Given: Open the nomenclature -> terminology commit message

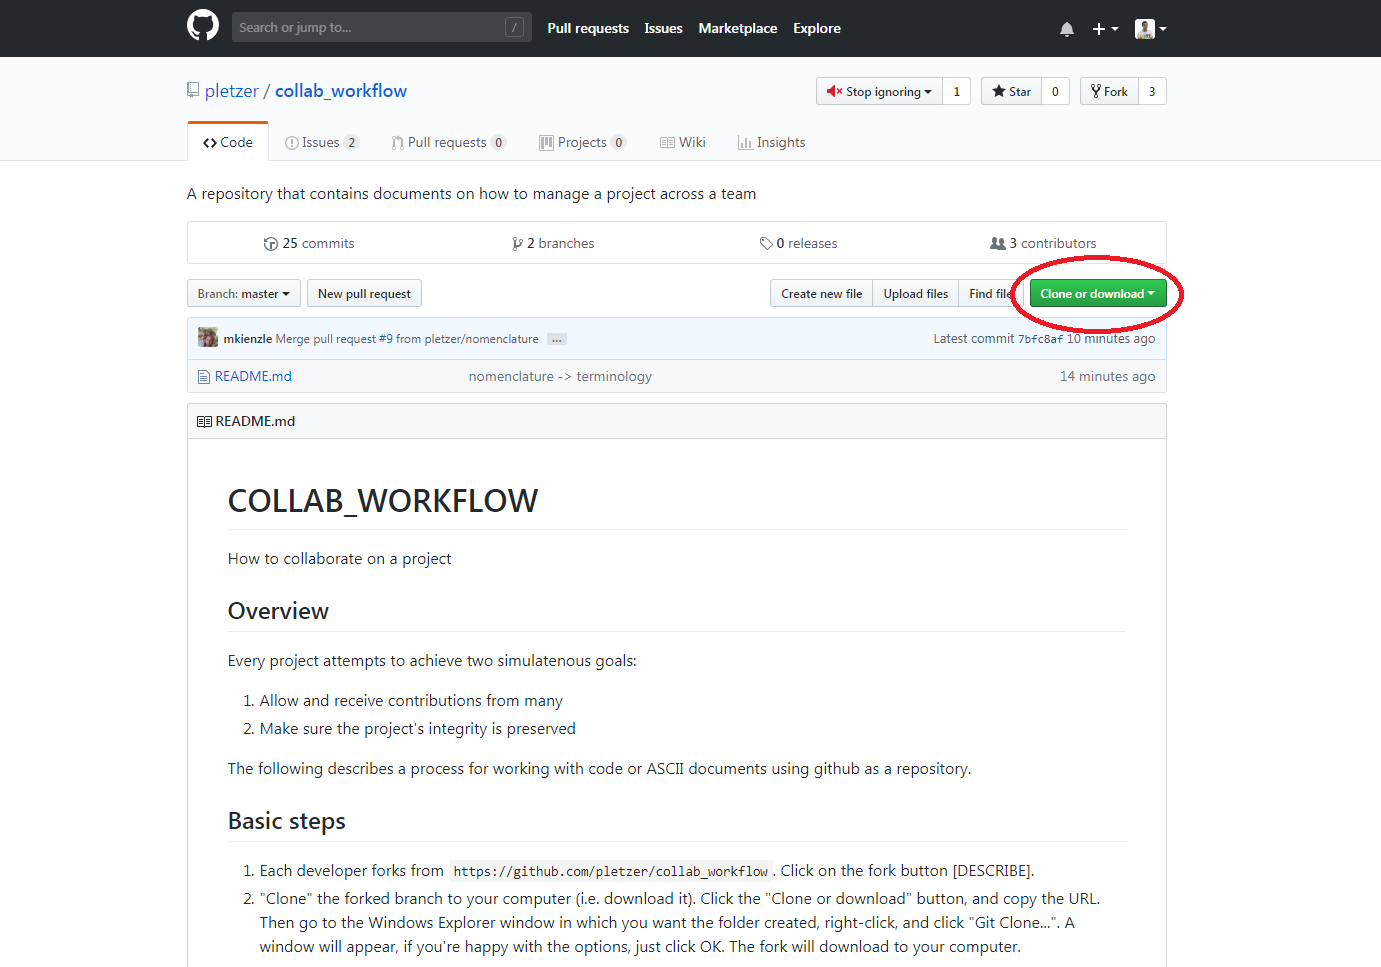Looking at the screenshot, I should point(560,376).
